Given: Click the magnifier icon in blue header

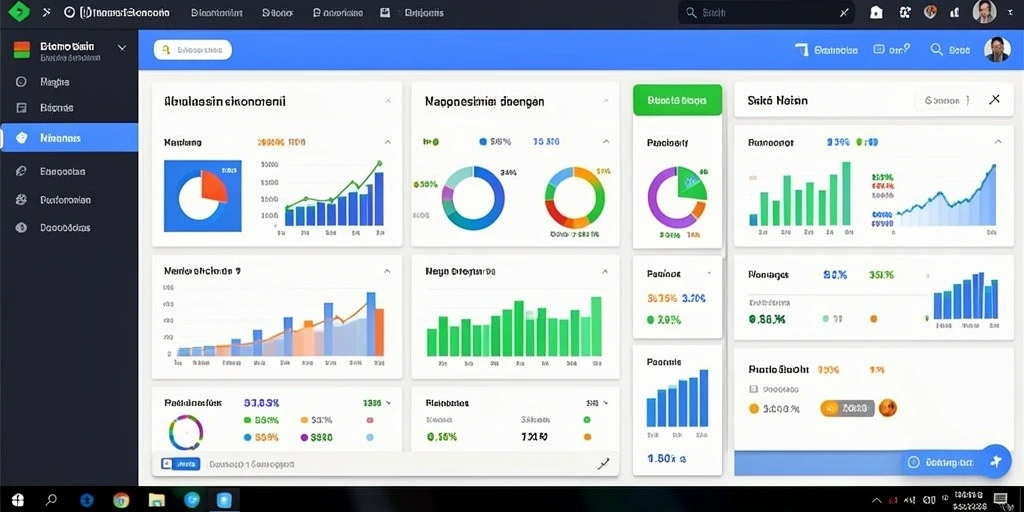Looking at the screenshot, I should point(936,49).
